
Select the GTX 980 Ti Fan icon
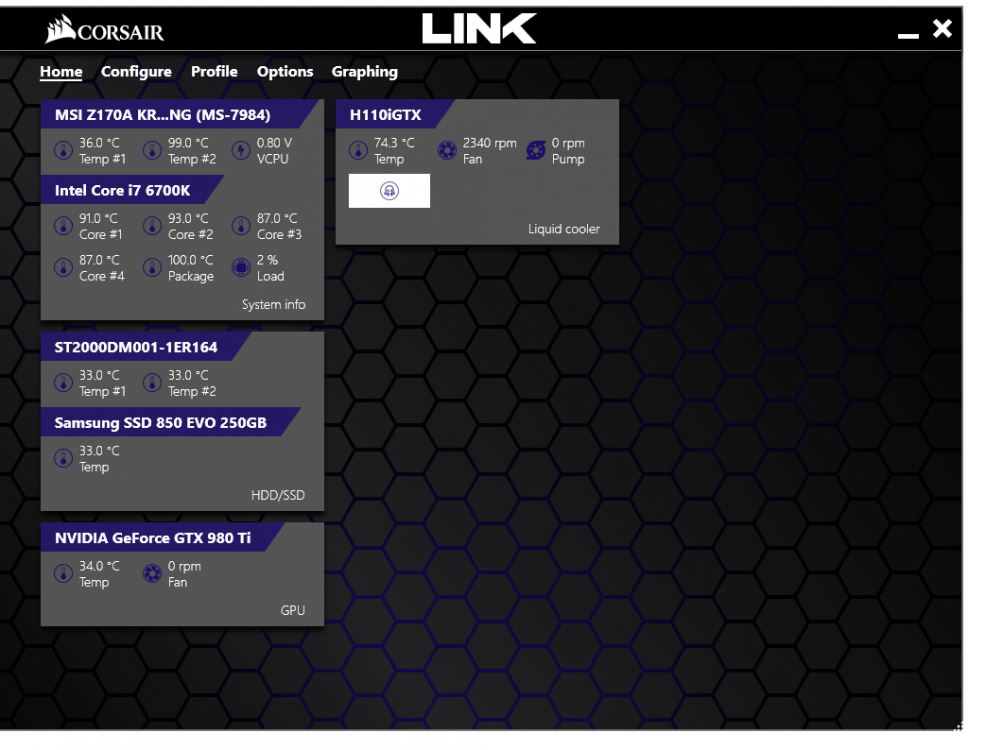coord(152,573)
